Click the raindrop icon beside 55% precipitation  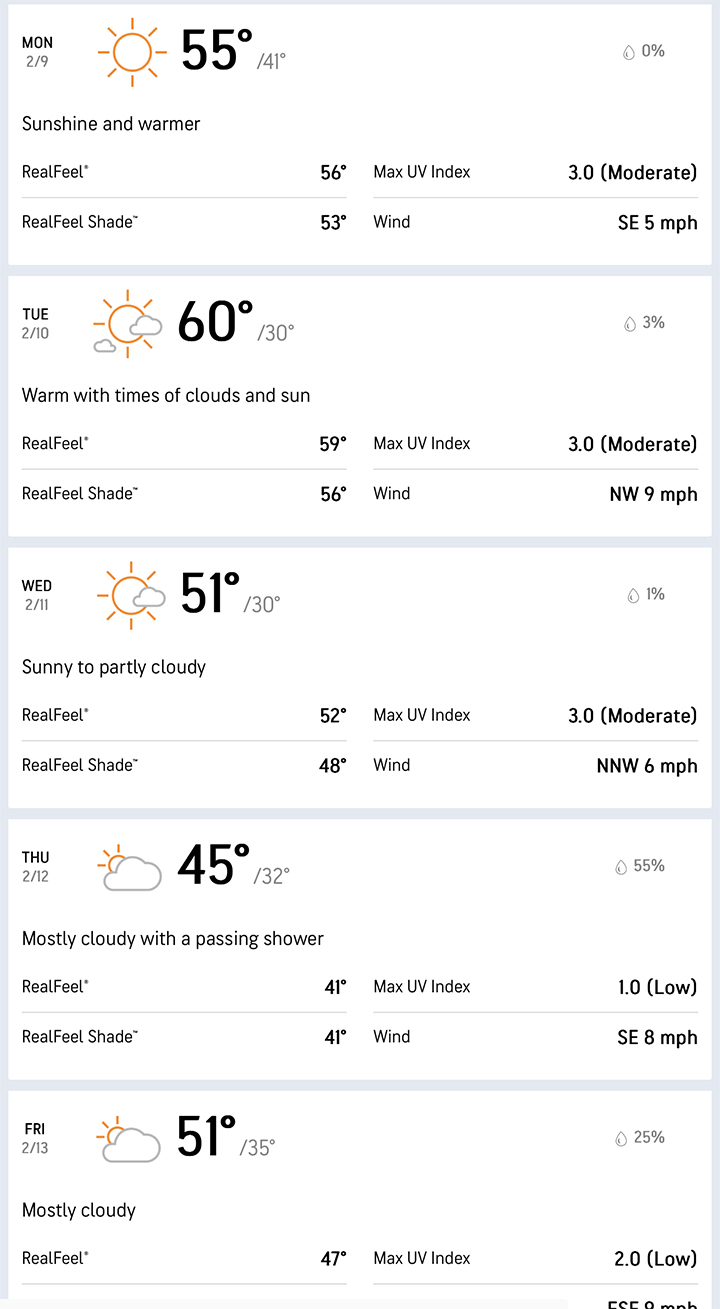(621, 867)
